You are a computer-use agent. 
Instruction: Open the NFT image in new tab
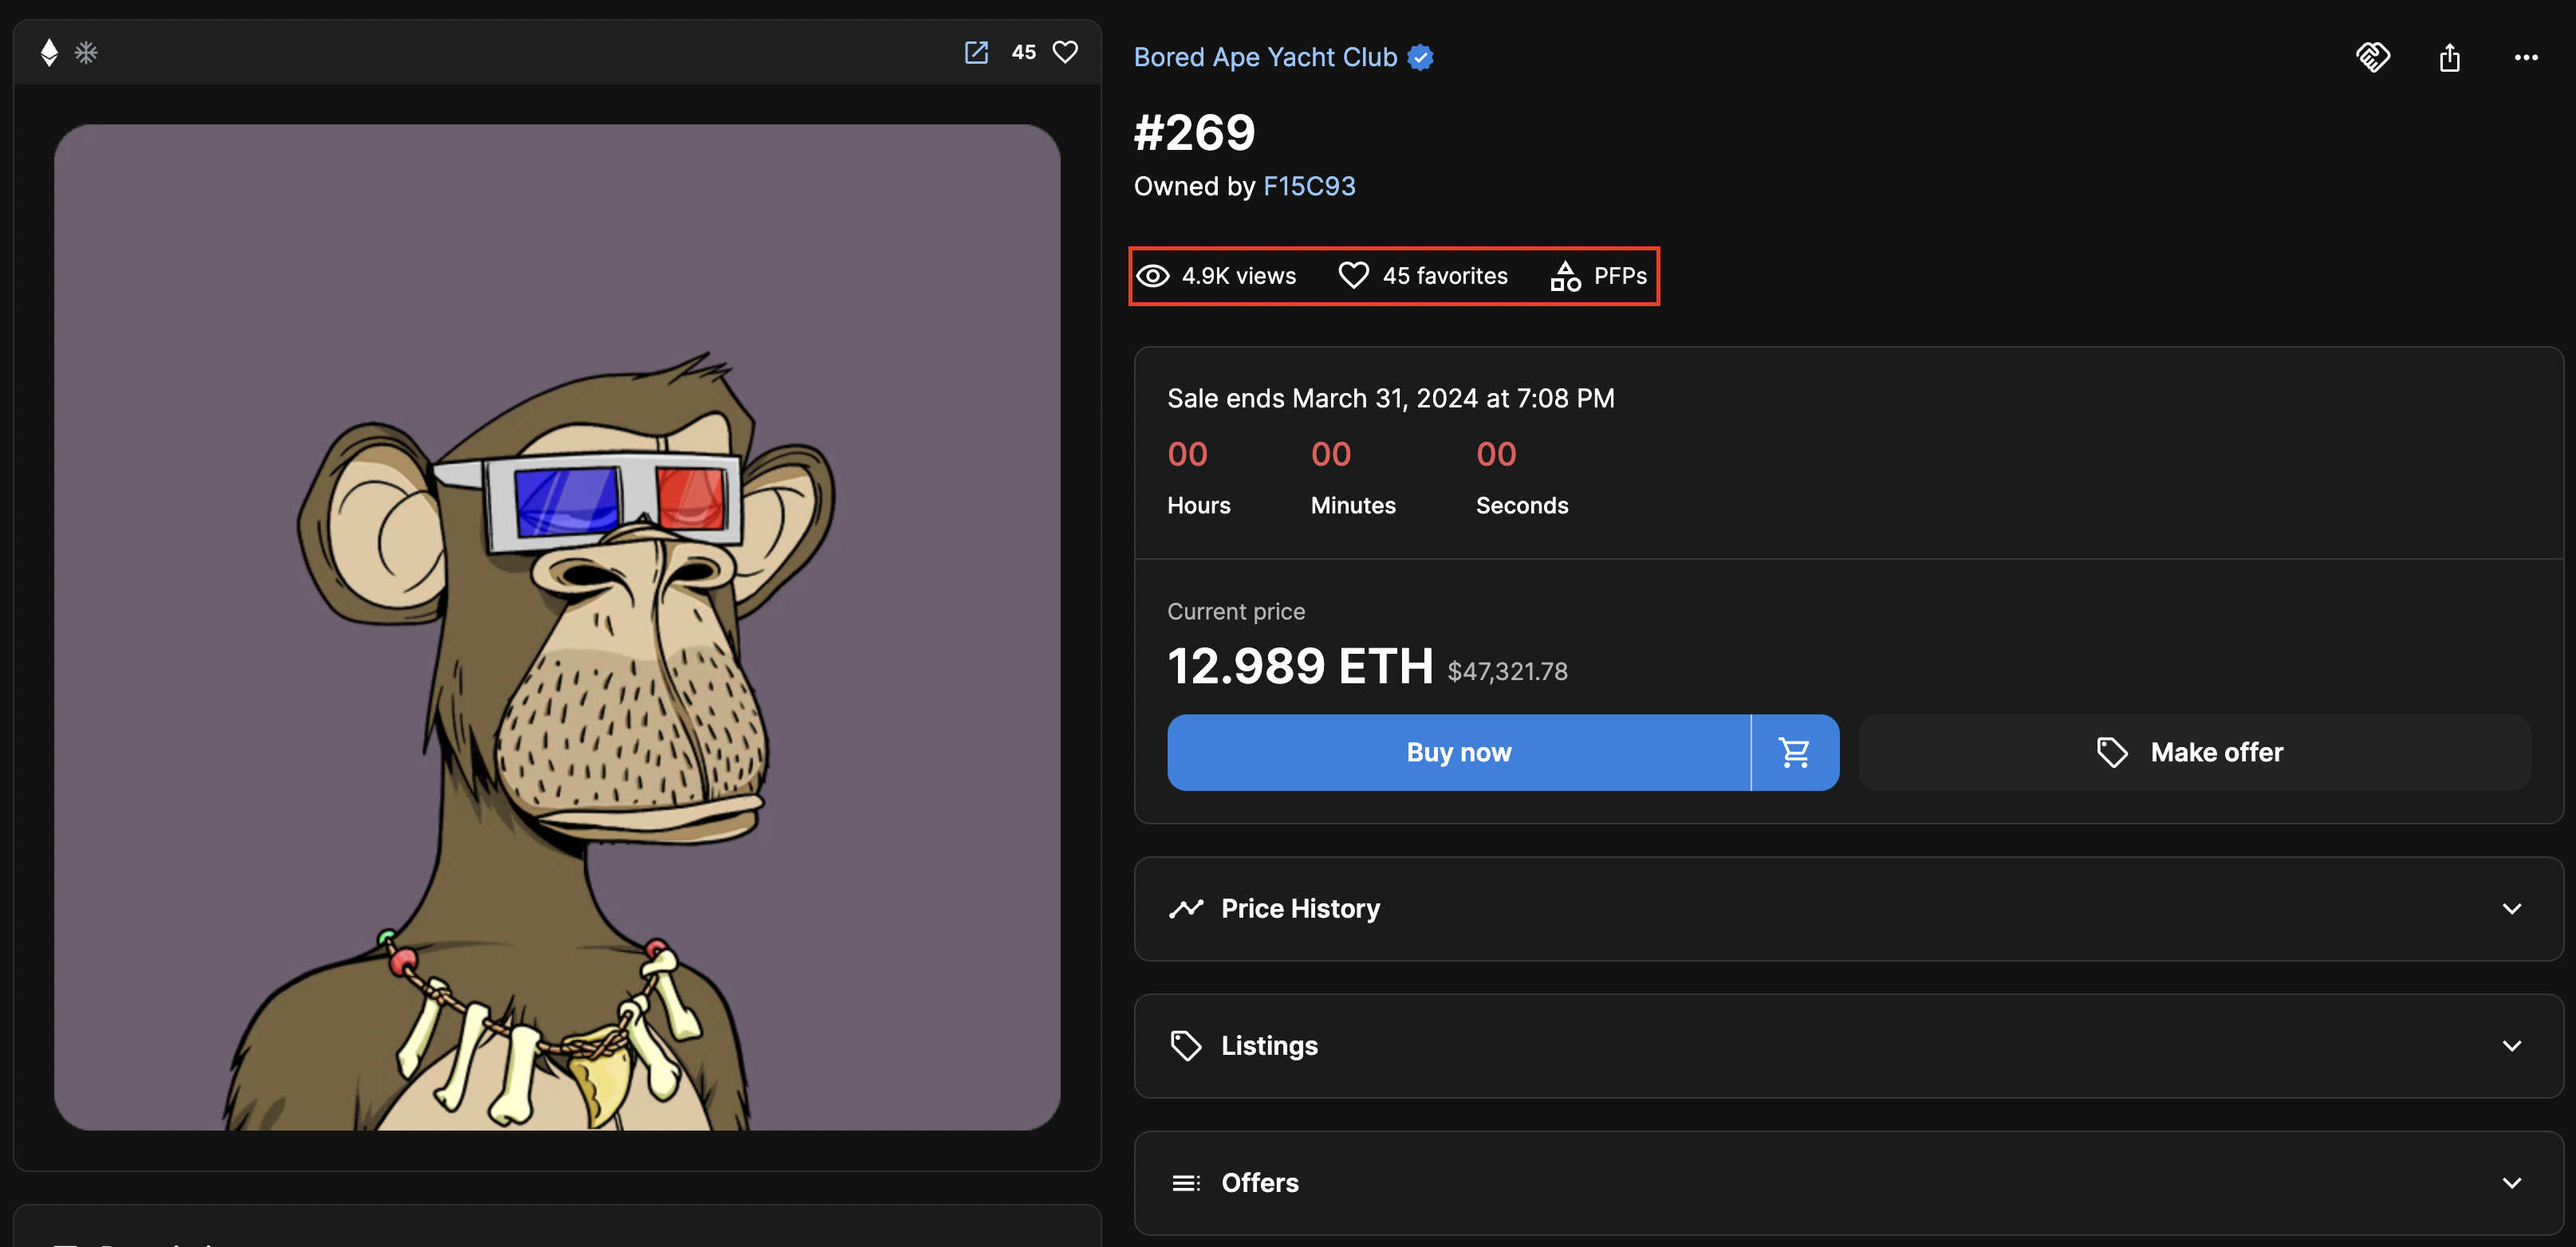coord(976,52)
